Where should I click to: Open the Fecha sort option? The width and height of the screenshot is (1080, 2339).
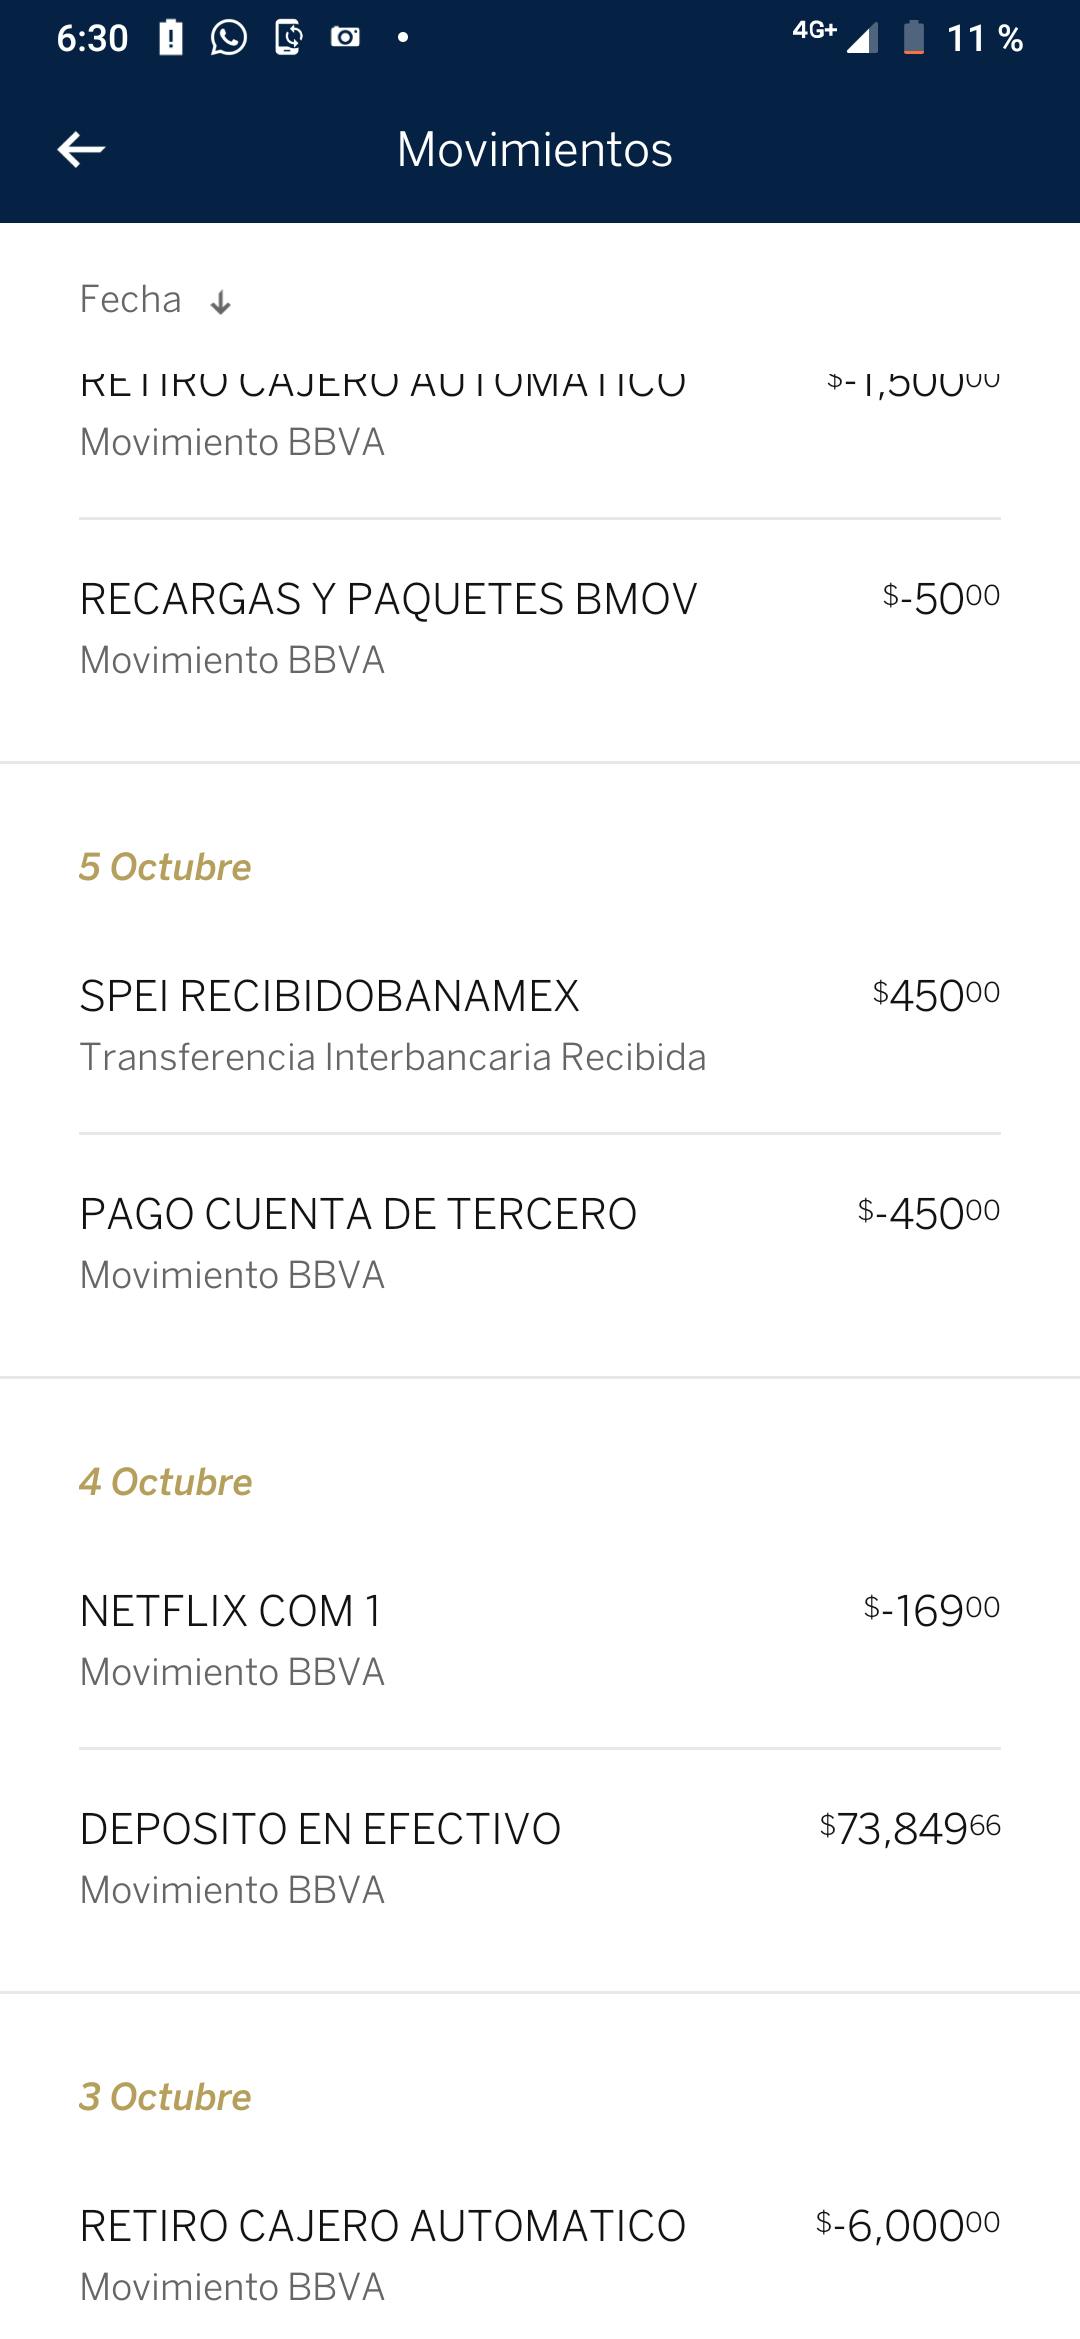(131, 300)
